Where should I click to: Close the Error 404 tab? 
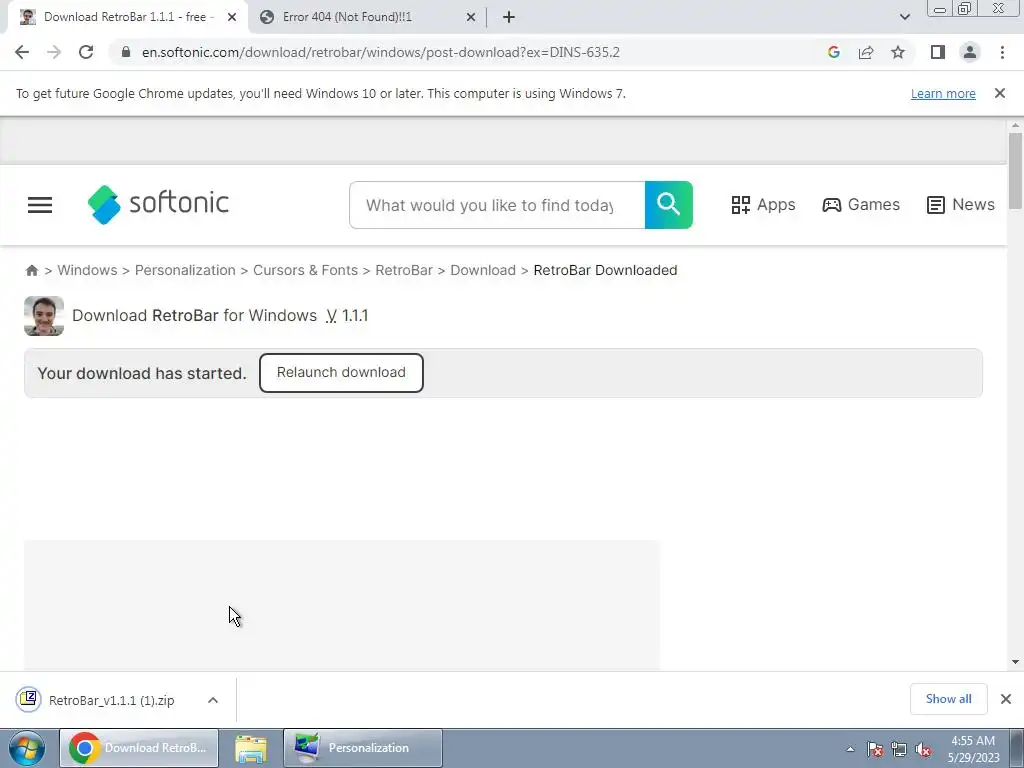coord(471,17)
